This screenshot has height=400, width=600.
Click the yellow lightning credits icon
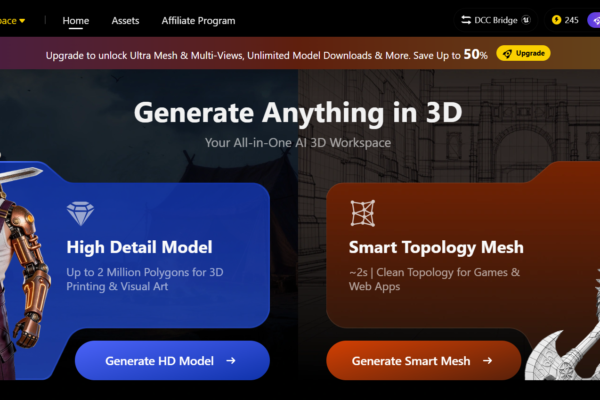556,20
